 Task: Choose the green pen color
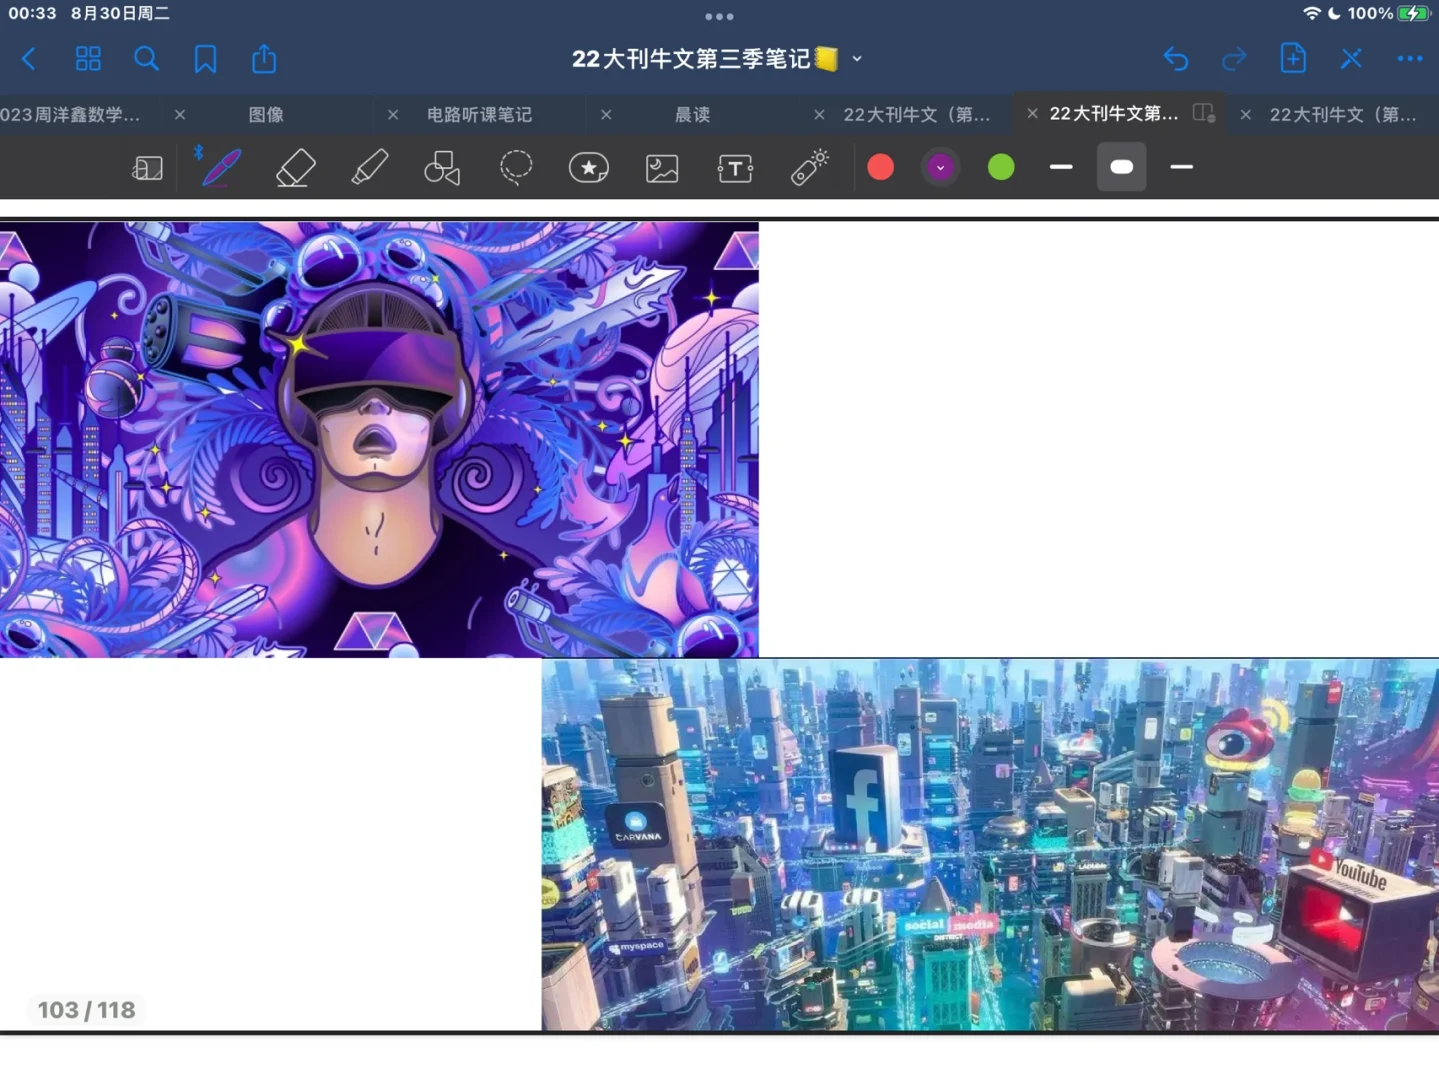tap(1001, 167)
